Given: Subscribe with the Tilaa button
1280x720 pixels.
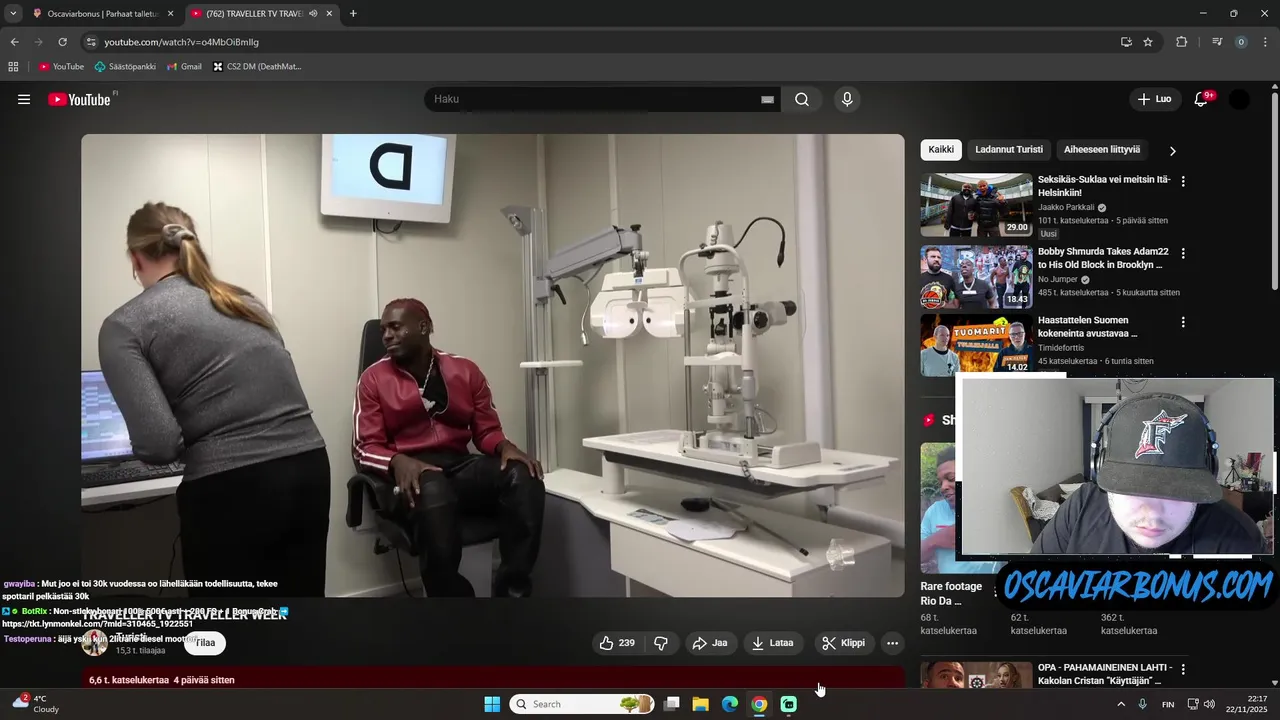Looking at the screenshot, I should 205,643.
